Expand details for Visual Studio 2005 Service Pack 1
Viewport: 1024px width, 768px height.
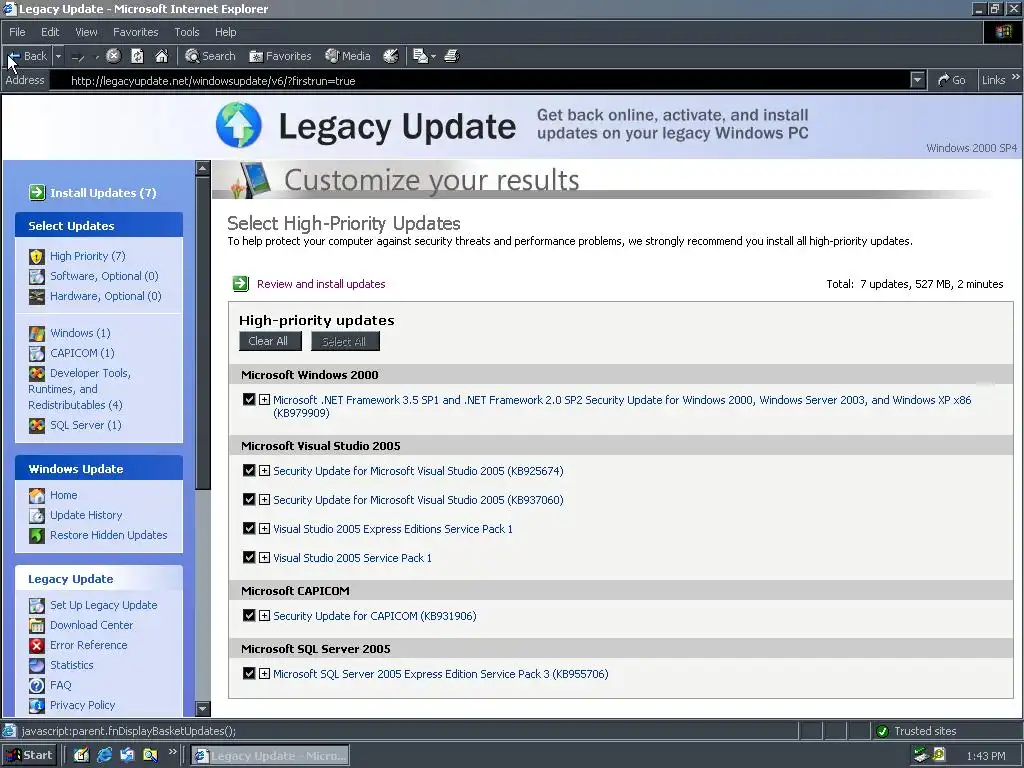264,557
